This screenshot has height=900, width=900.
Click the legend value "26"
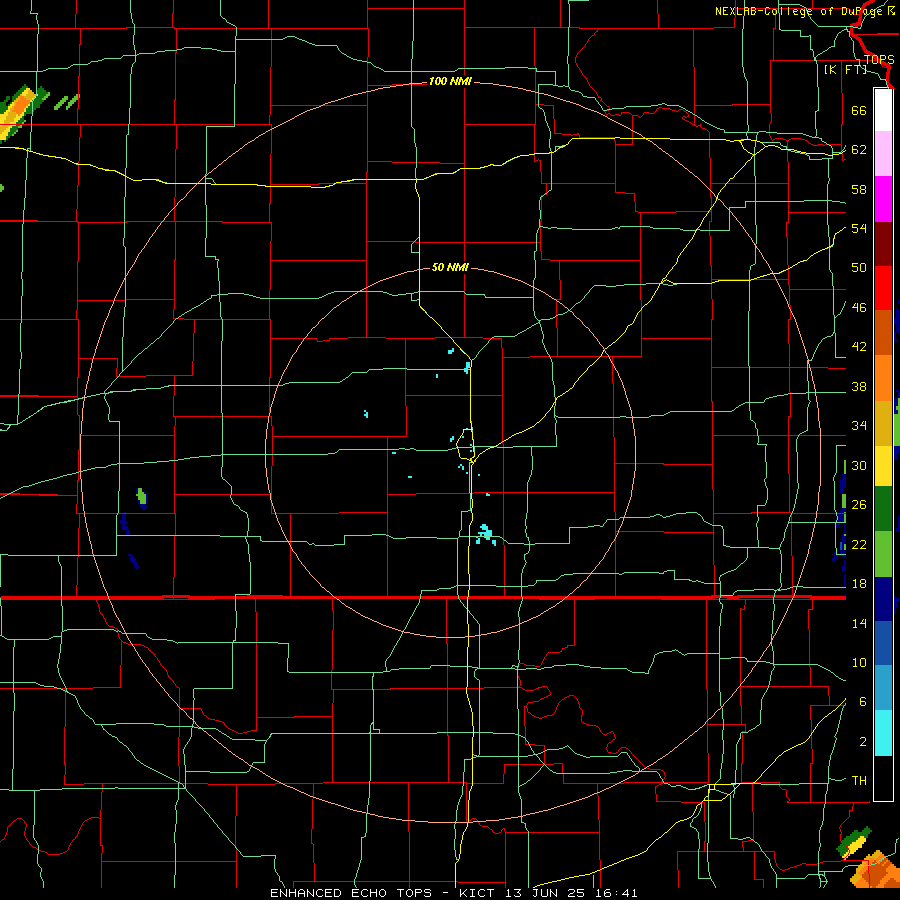(859, 505)
